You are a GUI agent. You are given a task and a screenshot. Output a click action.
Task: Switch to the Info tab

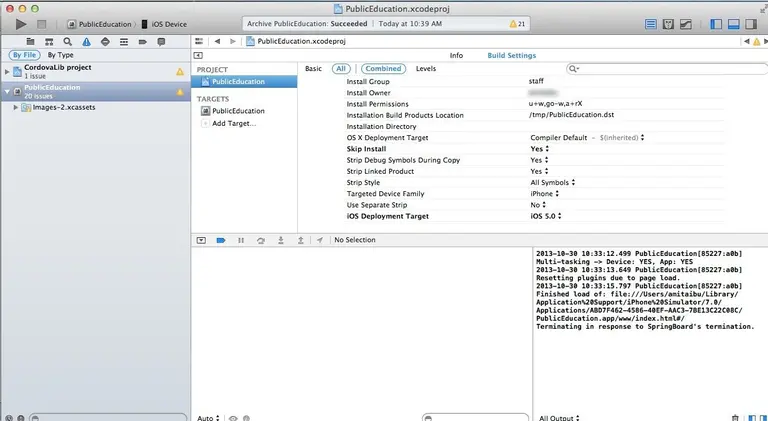click(x=456, y=56)
